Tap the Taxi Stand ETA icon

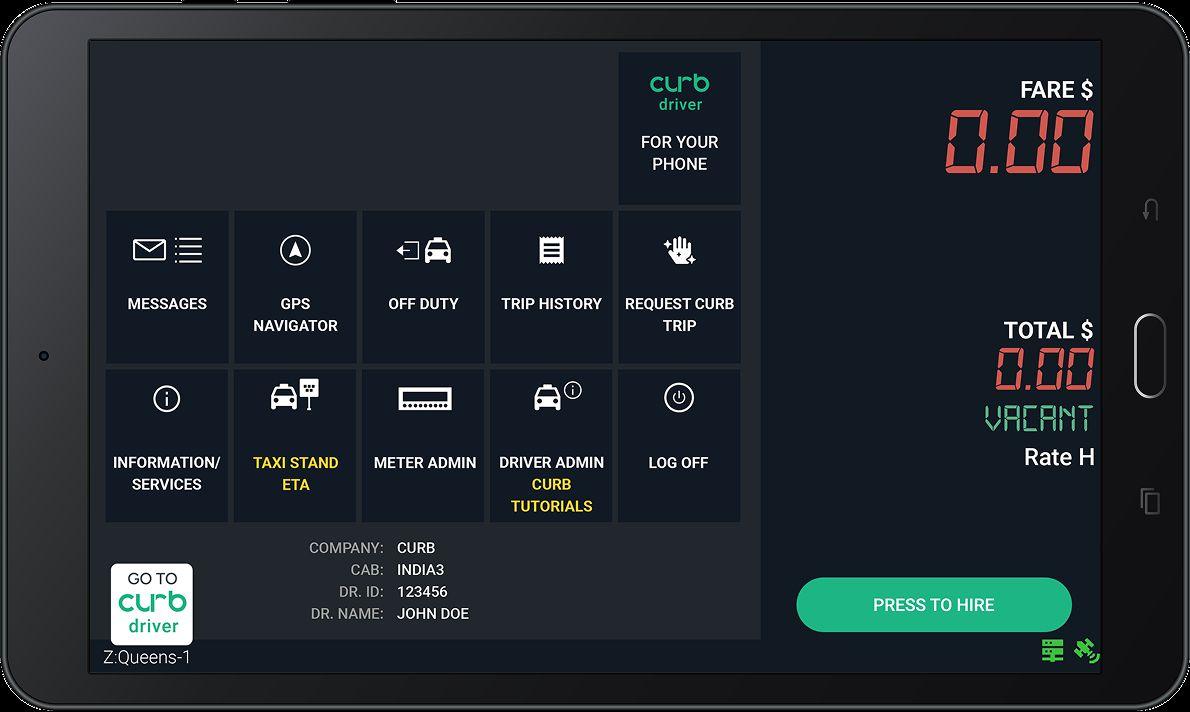coord(295,394)
